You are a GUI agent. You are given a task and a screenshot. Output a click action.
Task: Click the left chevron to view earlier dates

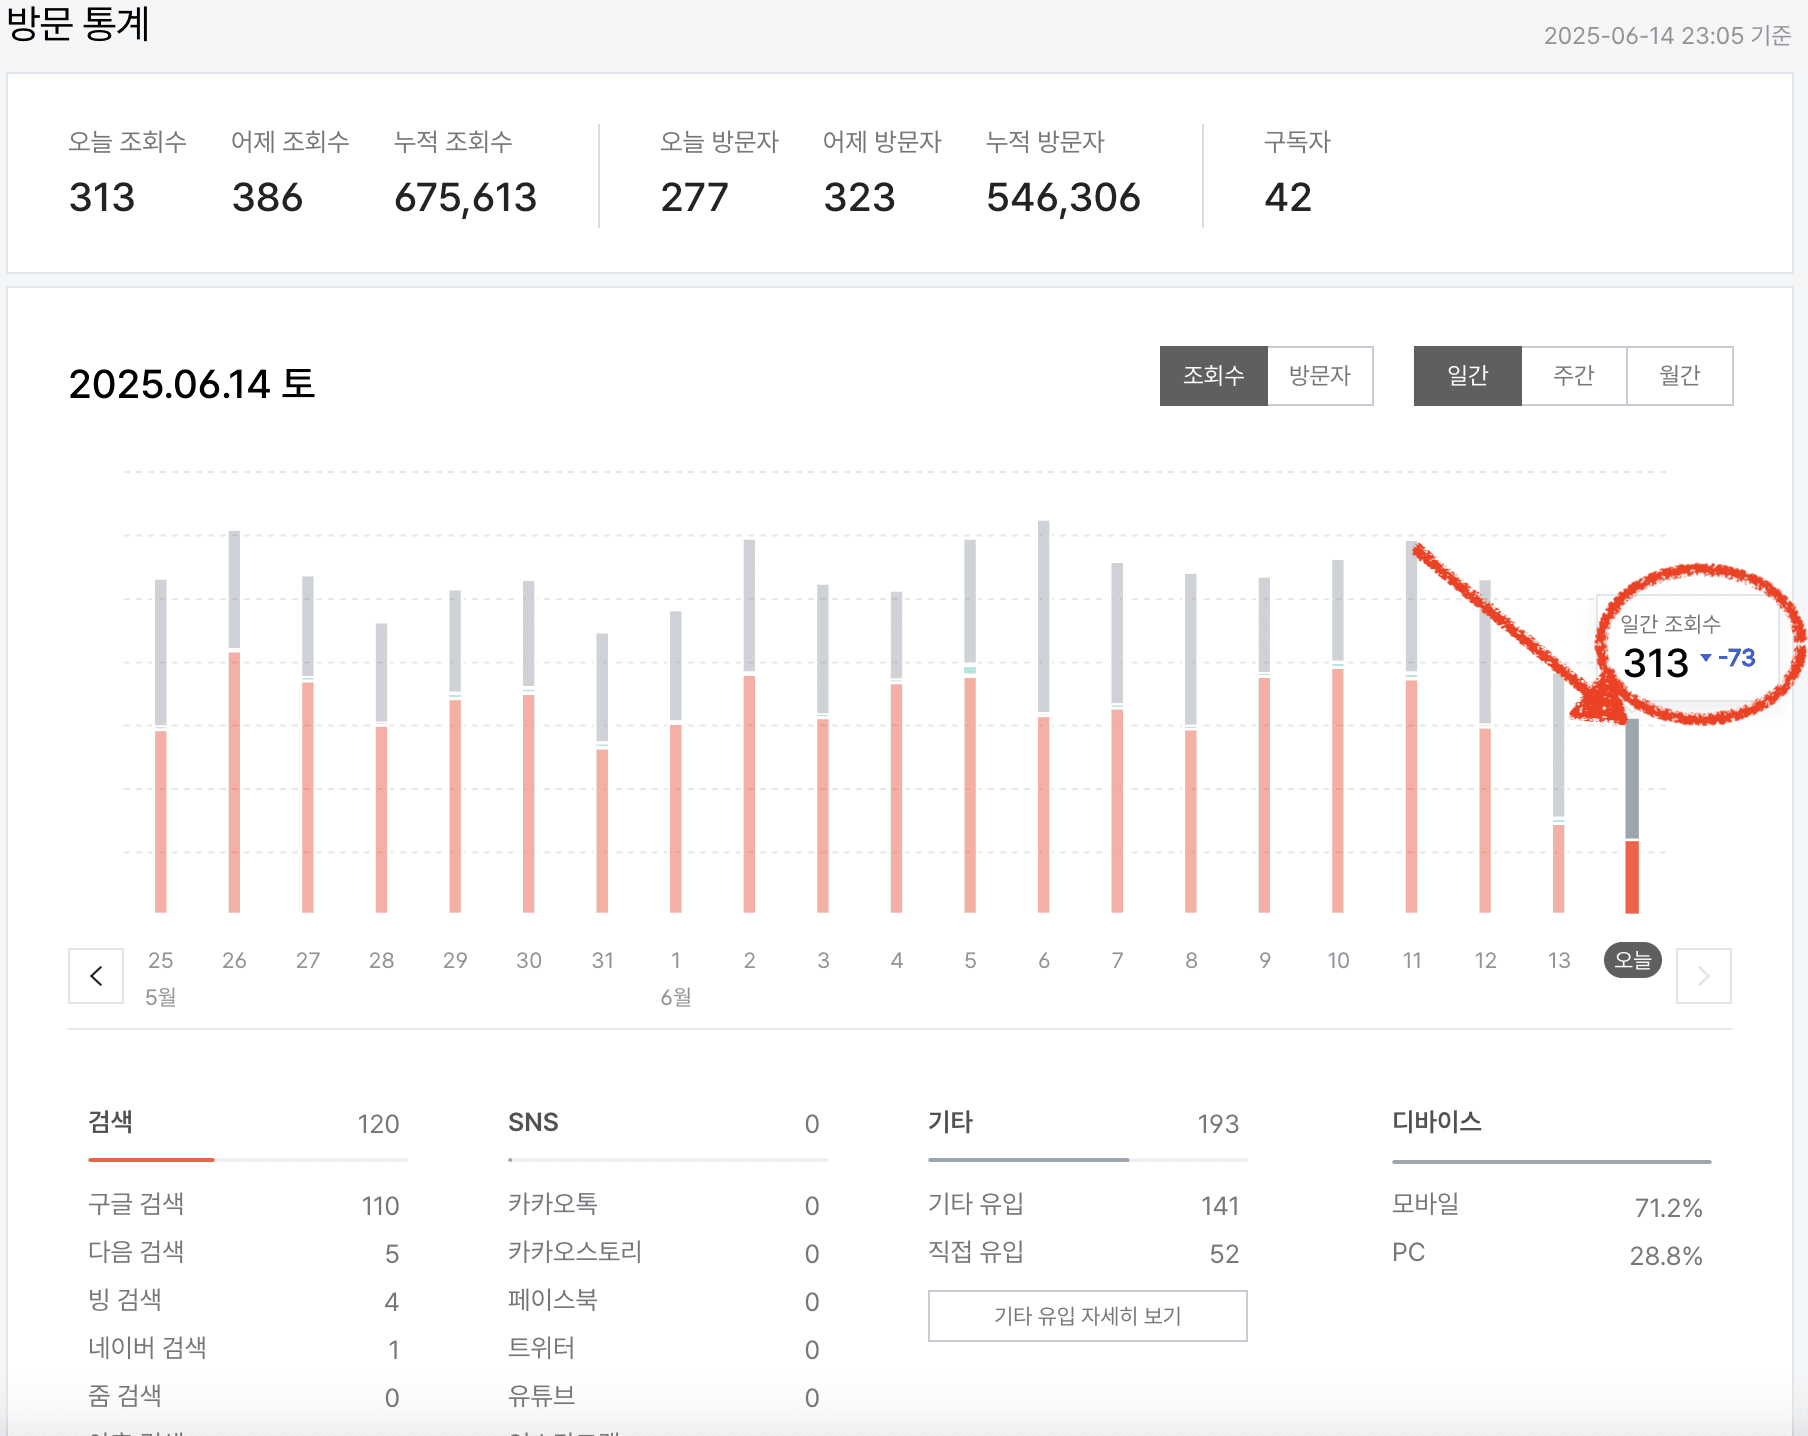coord(96,977)
